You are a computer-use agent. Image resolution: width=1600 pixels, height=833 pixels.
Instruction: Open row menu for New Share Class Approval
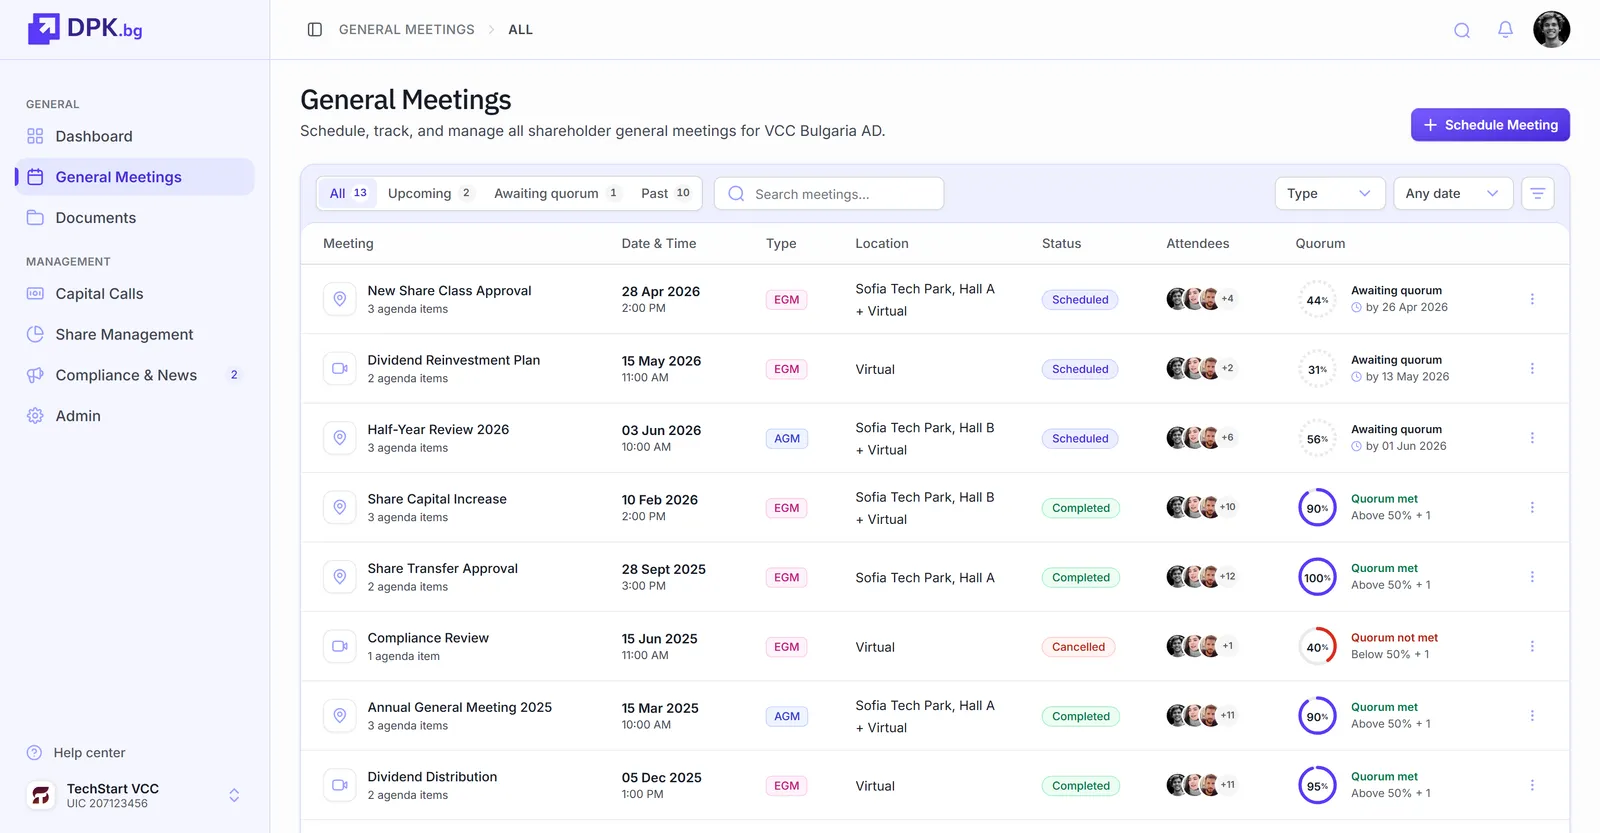1532,299
